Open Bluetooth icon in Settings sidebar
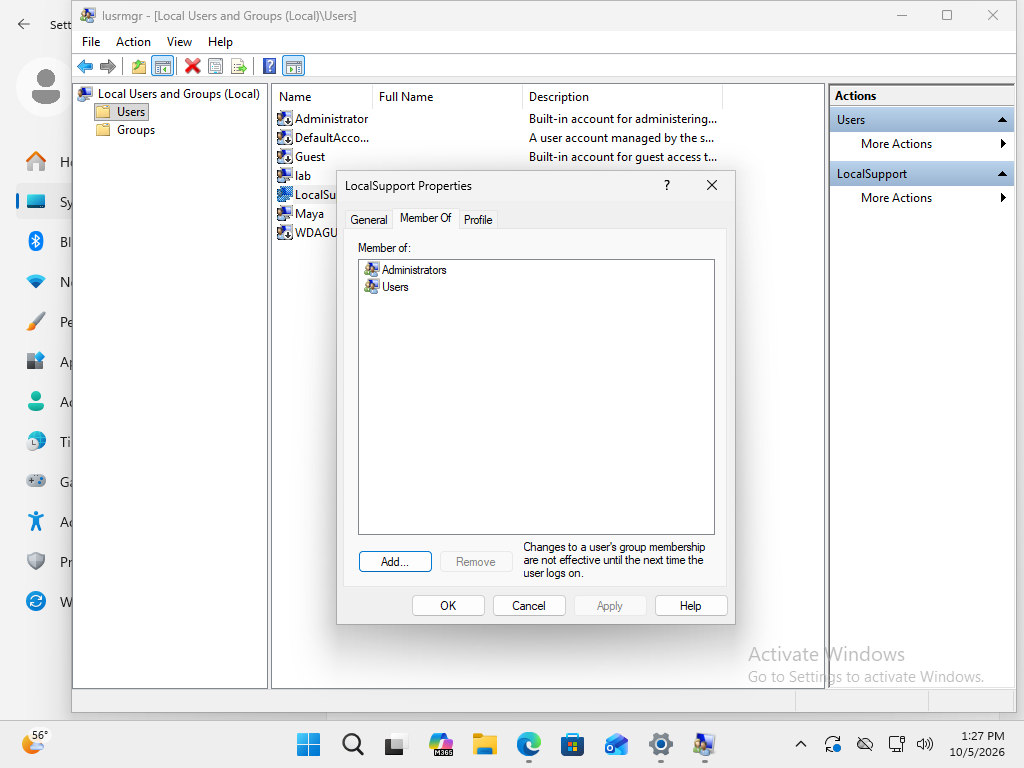Screen dimensions: 1024x768 pyautogui.click(x=36, y=242)
